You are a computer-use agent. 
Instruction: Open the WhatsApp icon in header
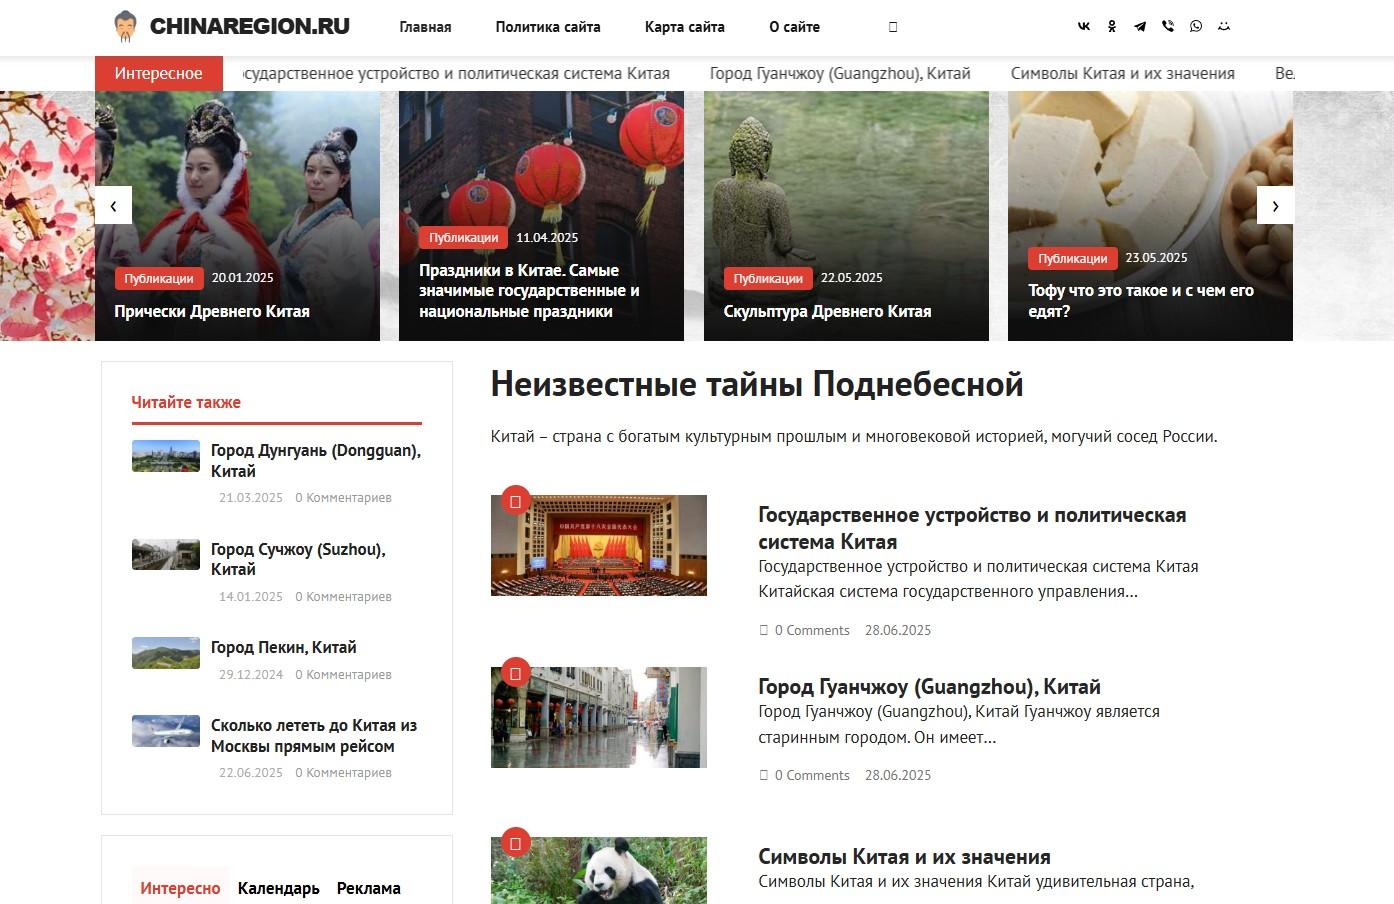[1196, 27]
